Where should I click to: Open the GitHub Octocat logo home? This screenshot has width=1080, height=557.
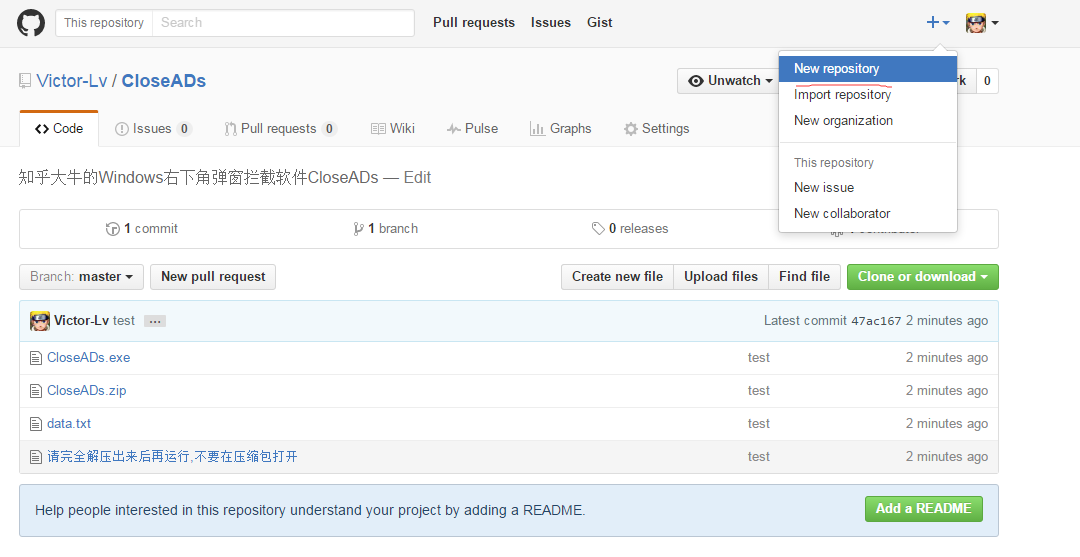31,23
